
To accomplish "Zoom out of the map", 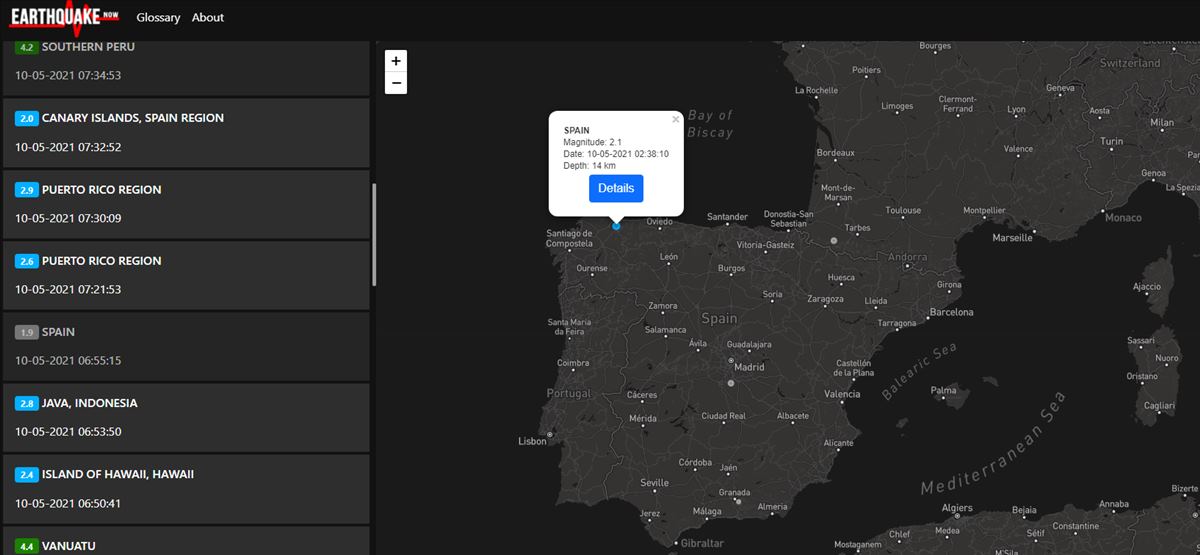I will click(x=397, y=83).
